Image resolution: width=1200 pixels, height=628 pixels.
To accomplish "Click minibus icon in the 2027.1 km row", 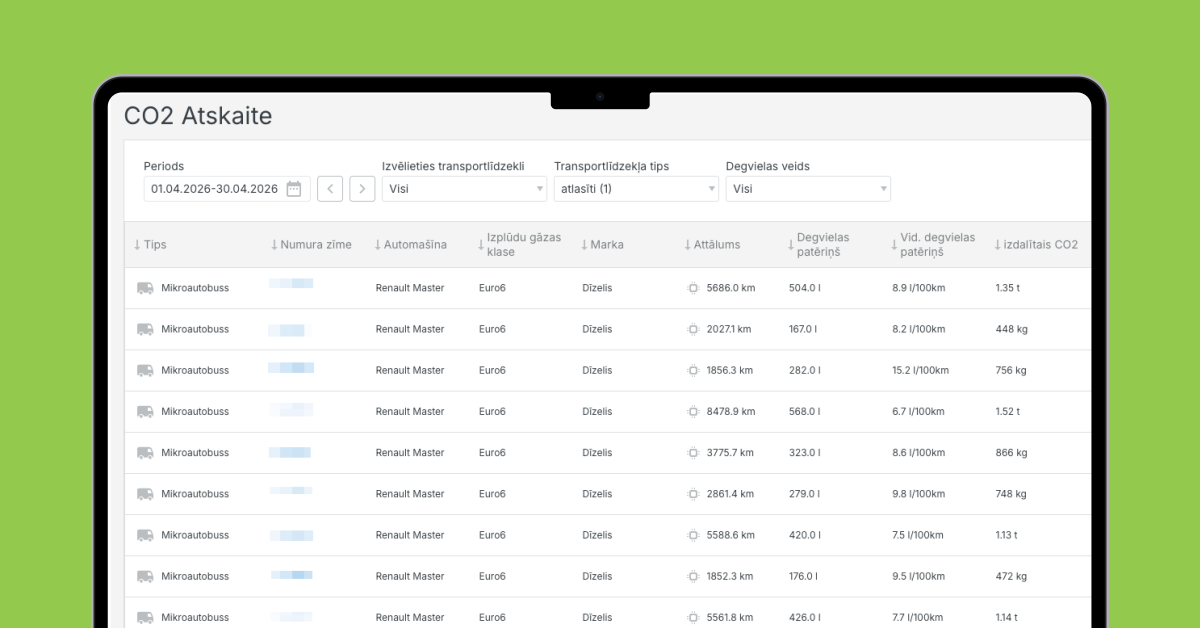I will pyautogui.click(x=145, y=329).
